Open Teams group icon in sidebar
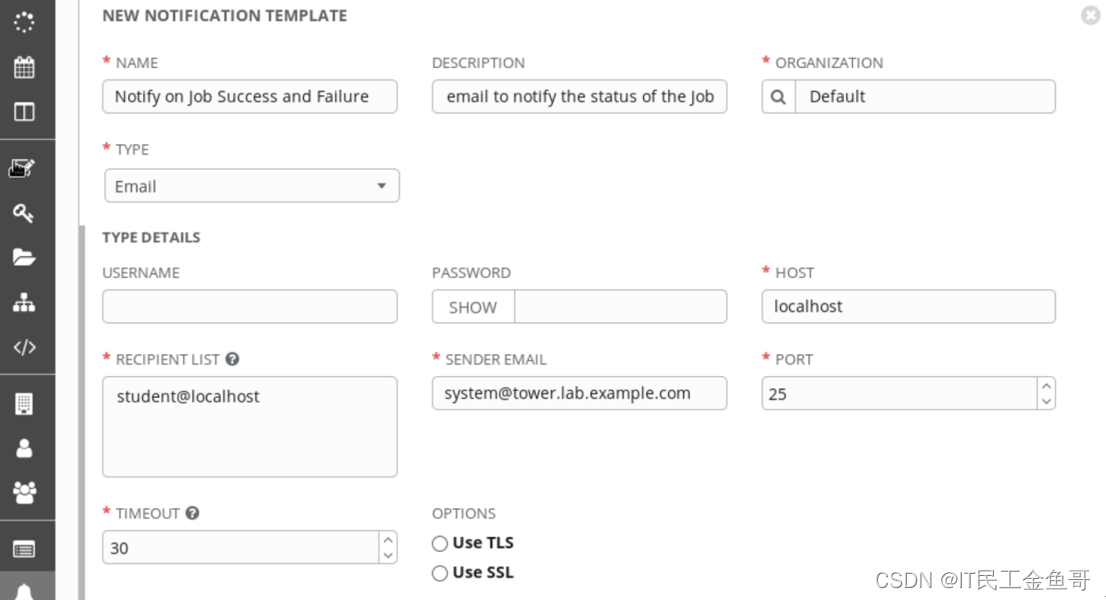1106x600 pixels. click(24, 491)
